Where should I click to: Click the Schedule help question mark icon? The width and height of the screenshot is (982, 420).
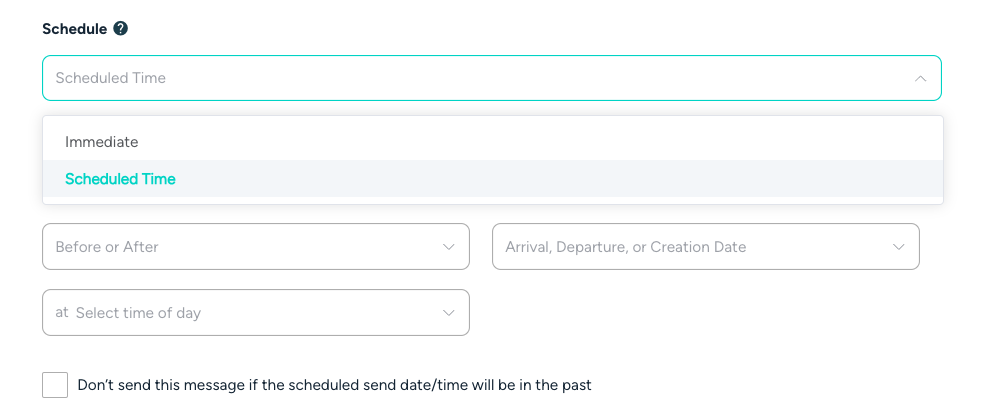pyautogui.click(x=121, y=29)
